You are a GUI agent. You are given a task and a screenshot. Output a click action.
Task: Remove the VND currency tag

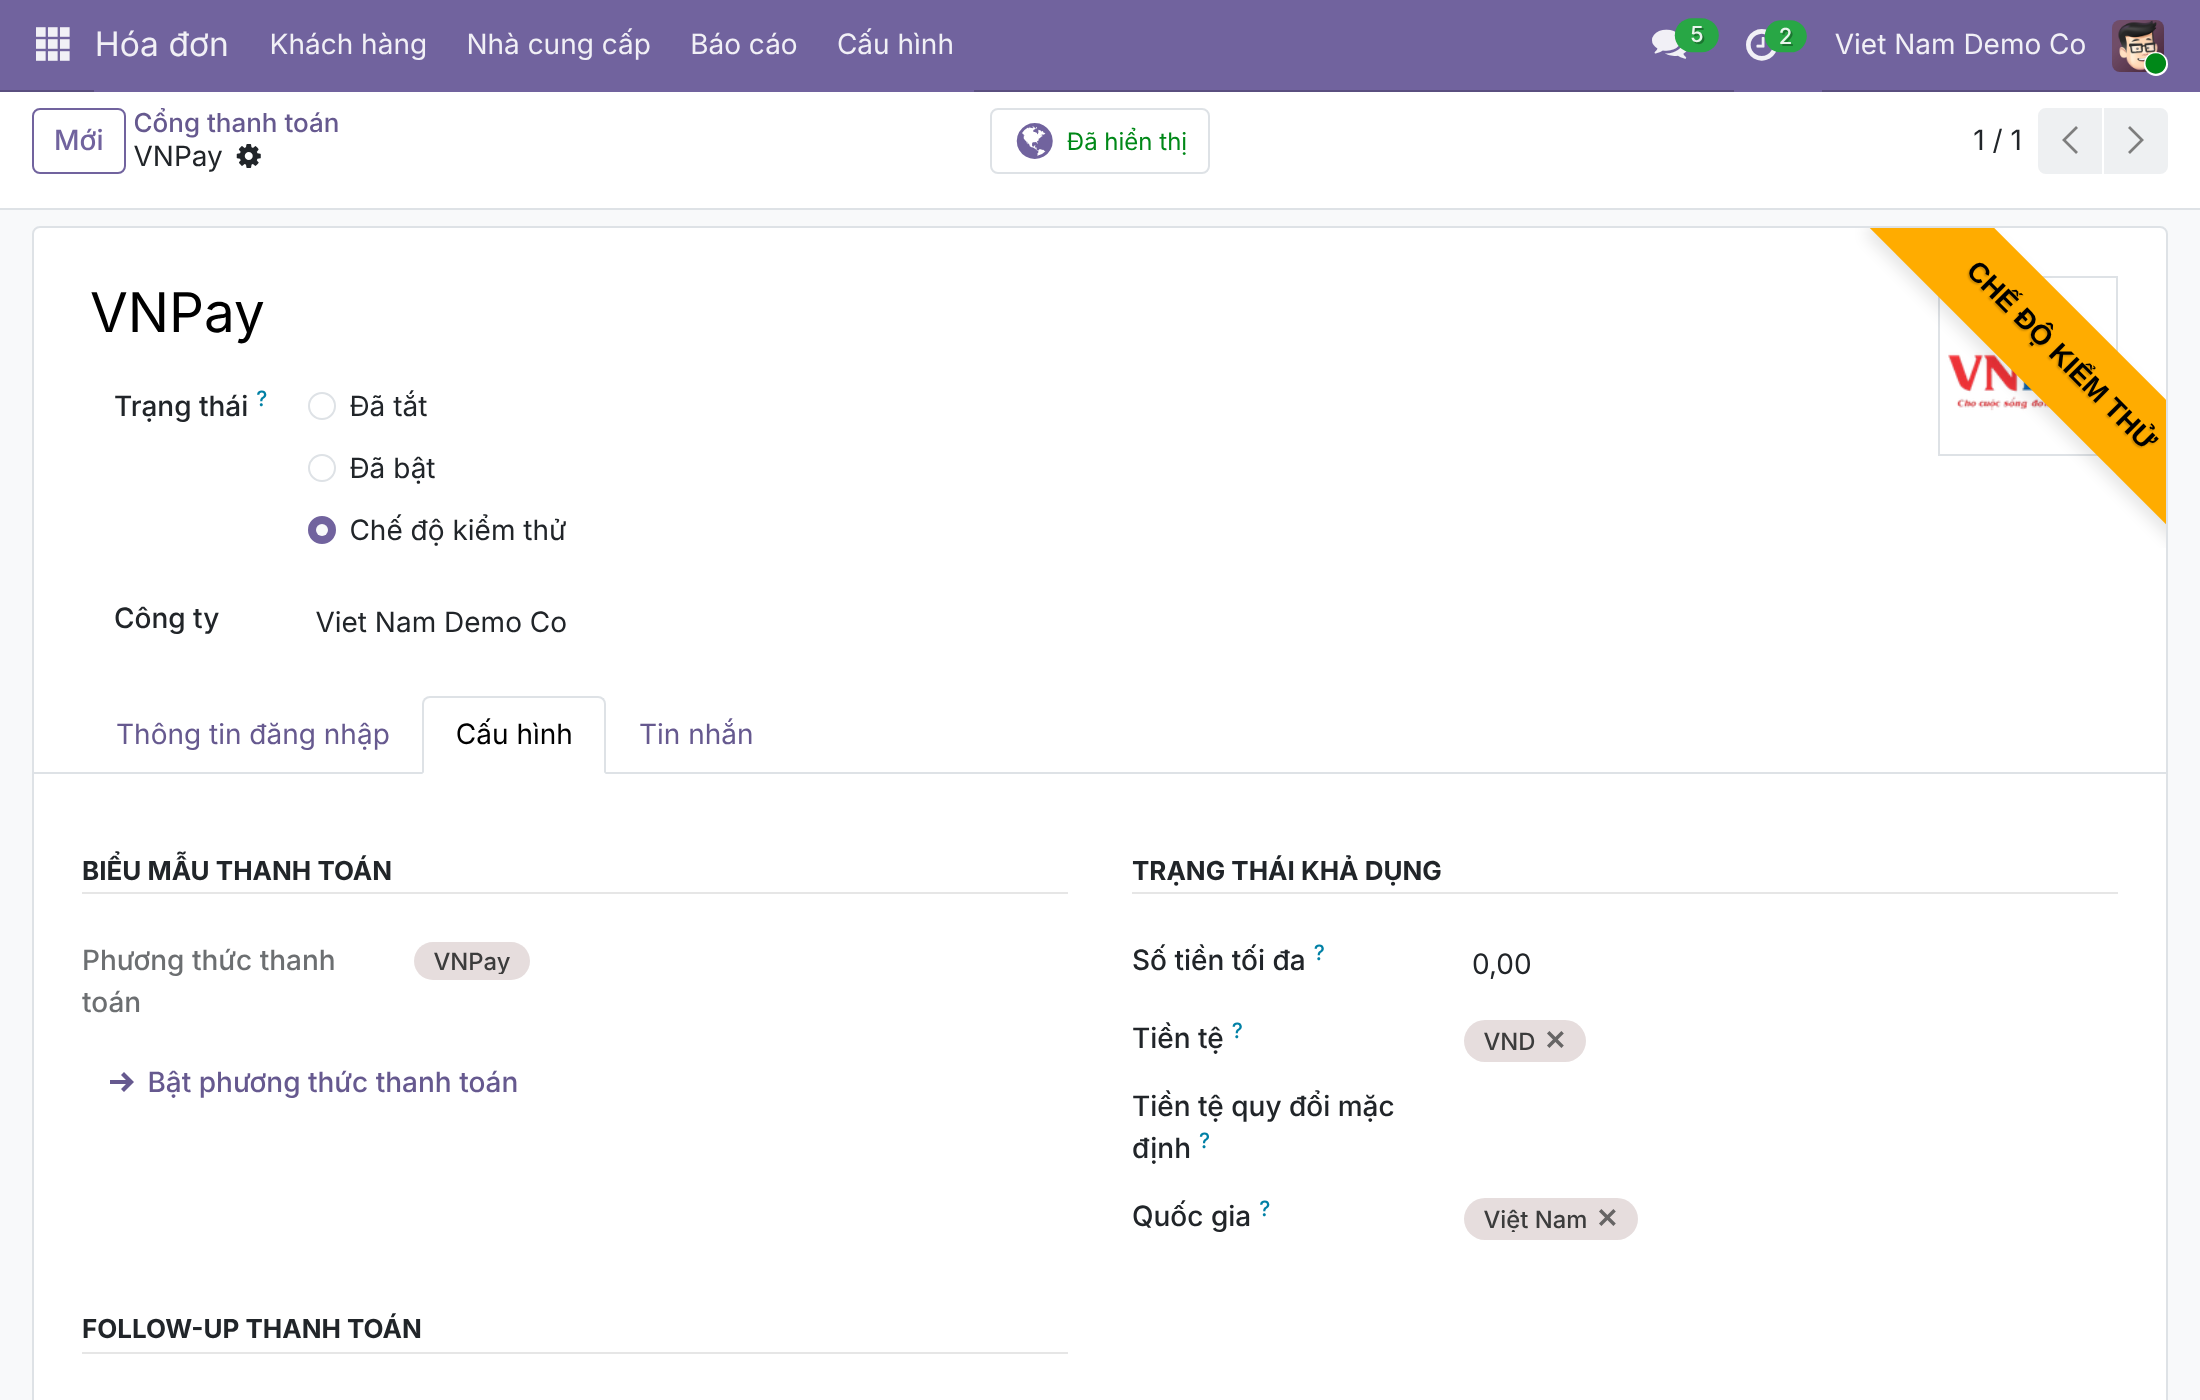click(1556, 1040)
